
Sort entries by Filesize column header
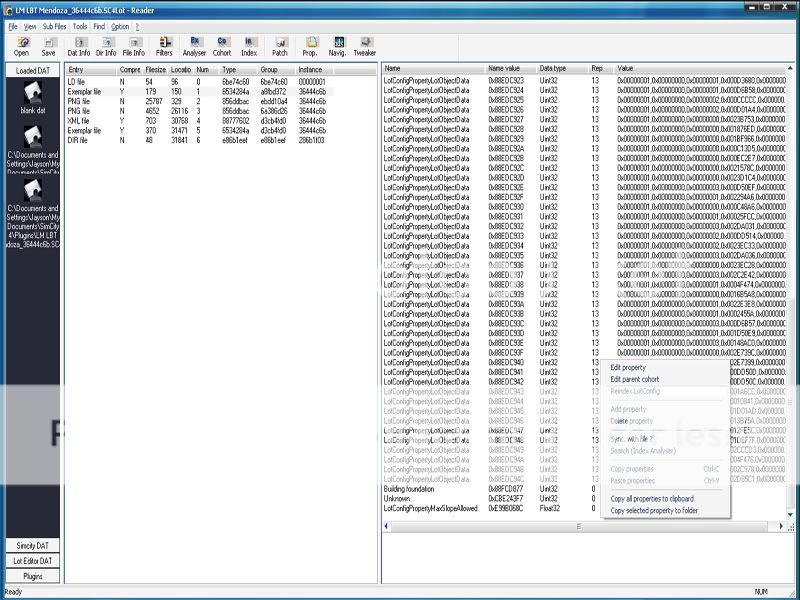pyautogui.click(x=155, y=69)
